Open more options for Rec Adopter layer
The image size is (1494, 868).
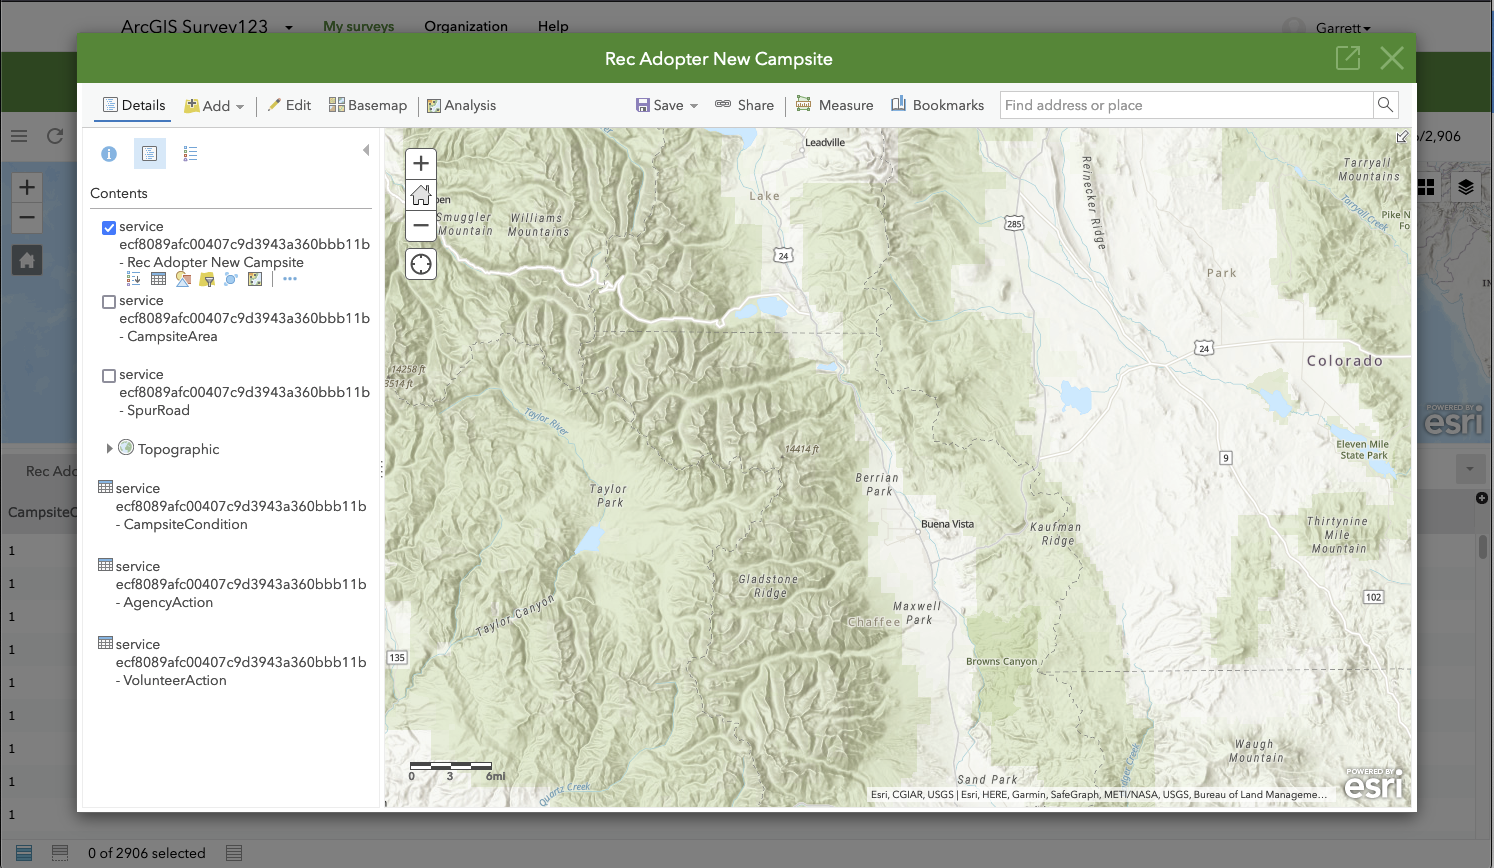pyautogui.click(x=290, y=279)
